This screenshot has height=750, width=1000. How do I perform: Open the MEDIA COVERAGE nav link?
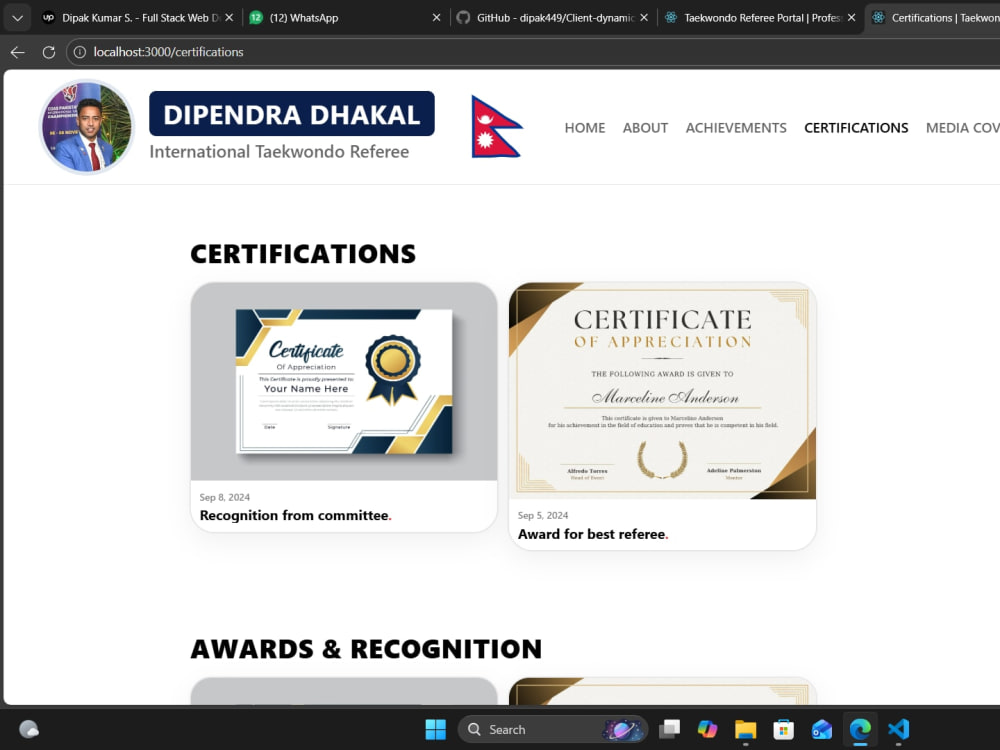click(962, 128)
